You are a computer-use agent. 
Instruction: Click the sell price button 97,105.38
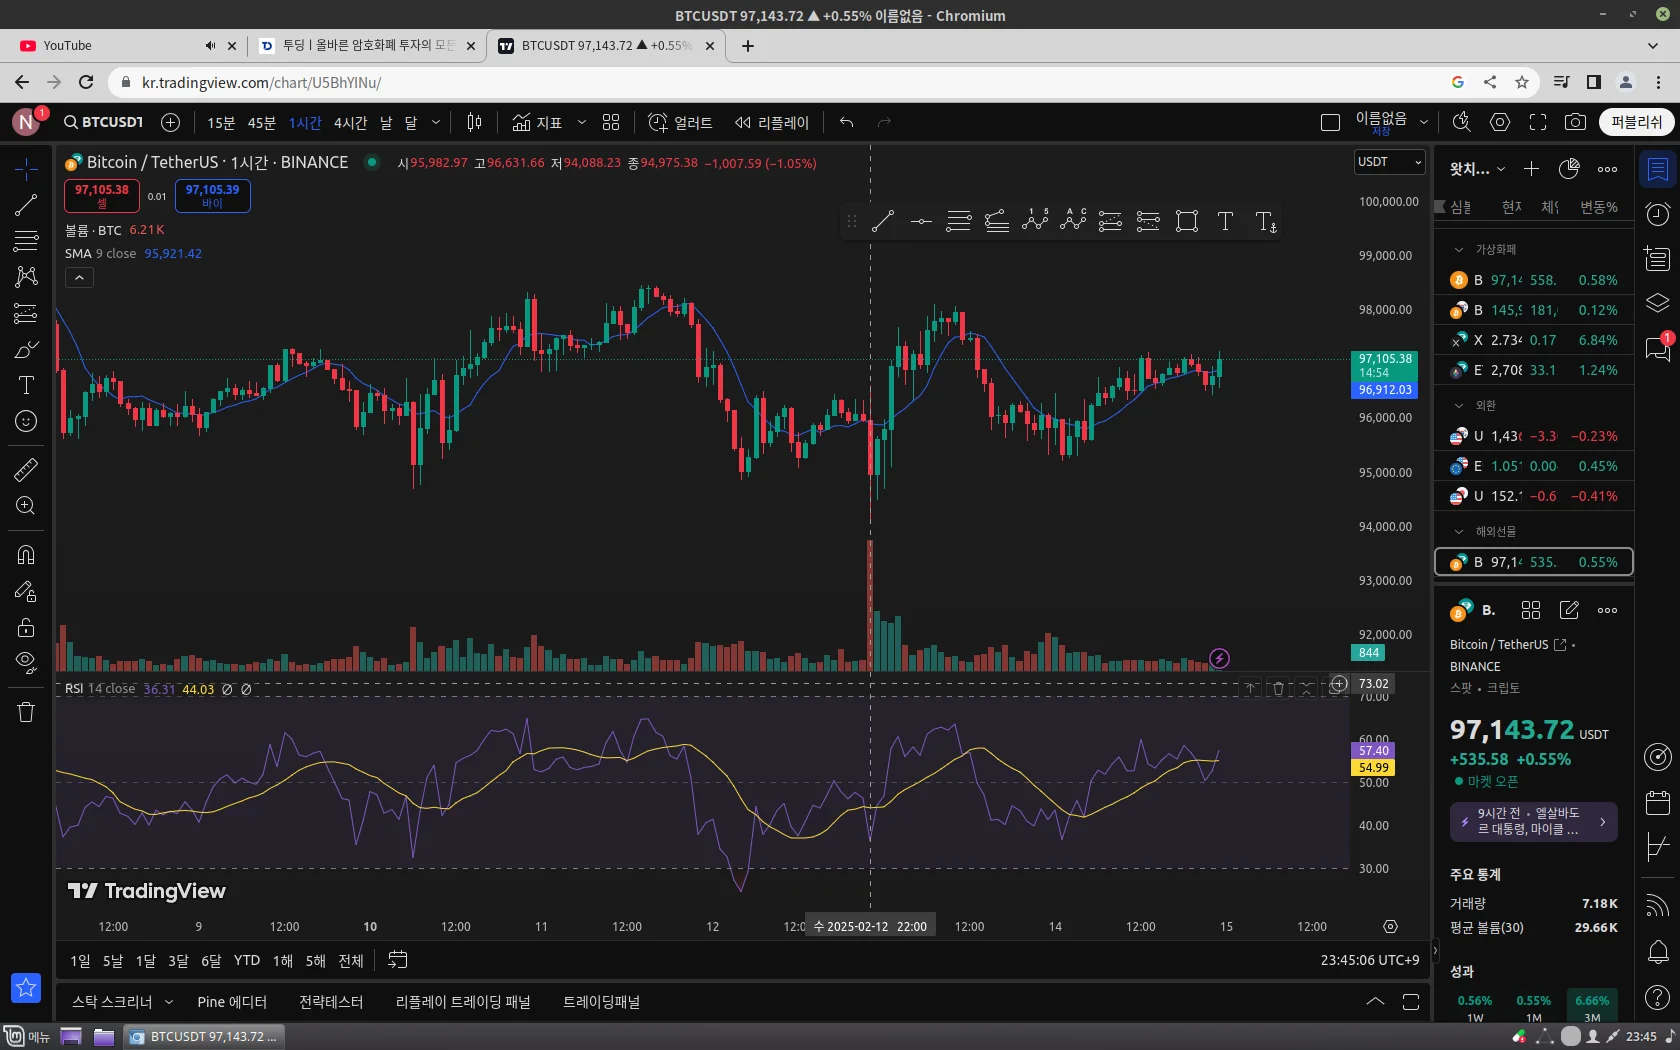point(102,195)
